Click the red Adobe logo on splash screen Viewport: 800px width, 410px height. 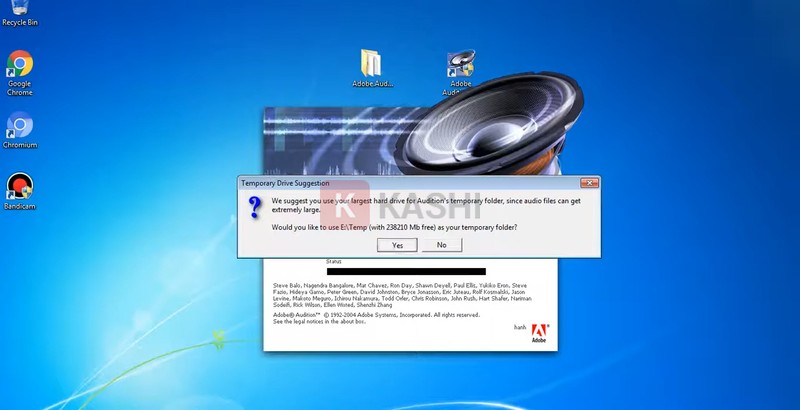(537, 333)
